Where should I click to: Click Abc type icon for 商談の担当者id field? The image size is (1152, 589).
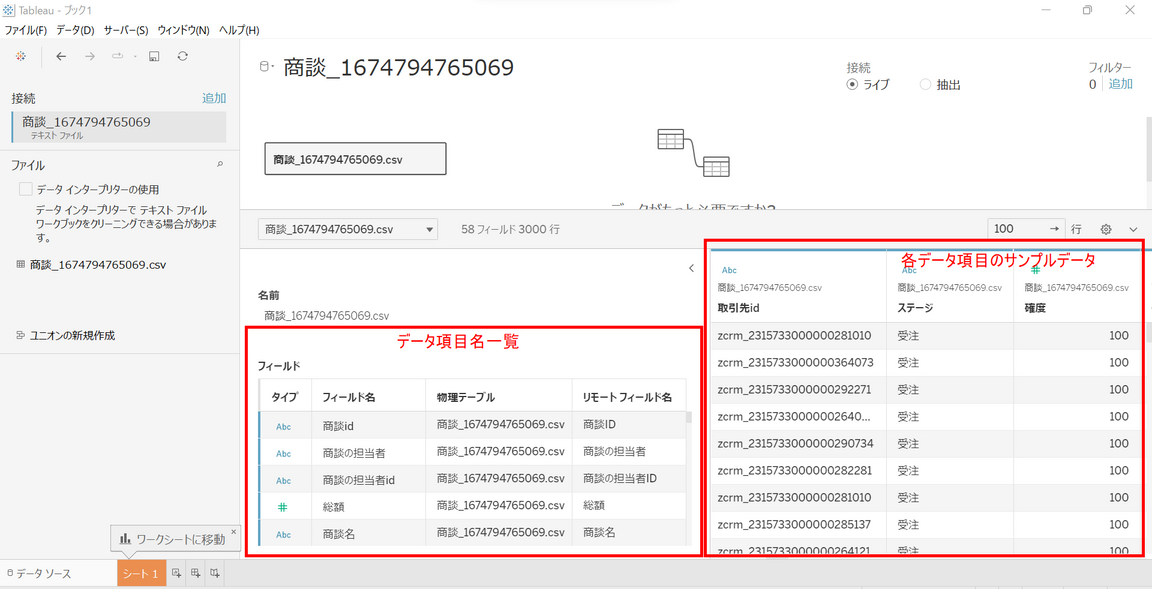284,480
